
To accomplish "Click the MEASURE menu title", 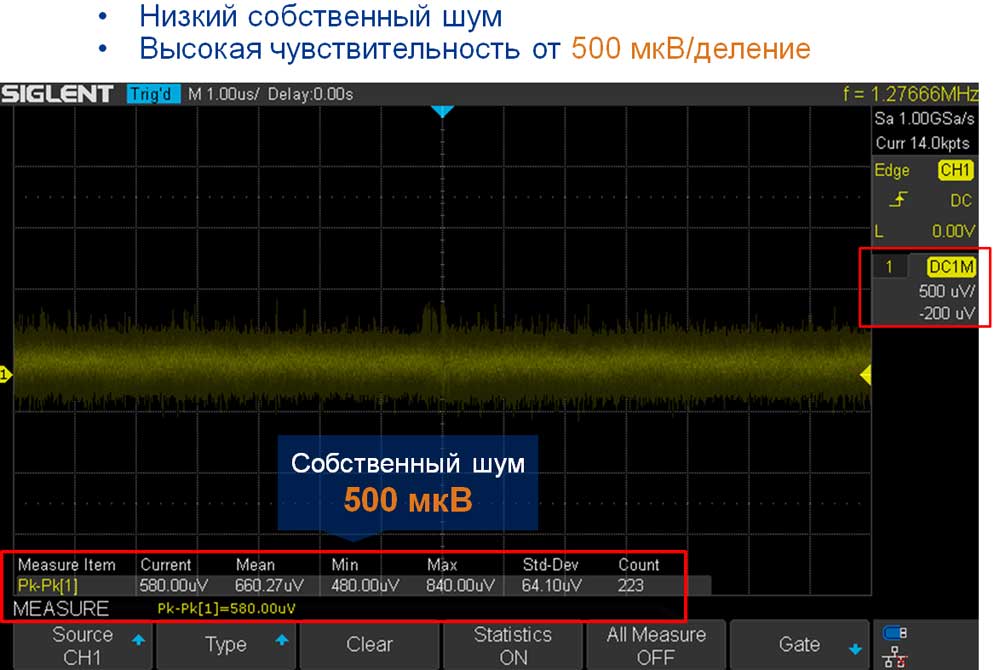I will pos(62,608).
